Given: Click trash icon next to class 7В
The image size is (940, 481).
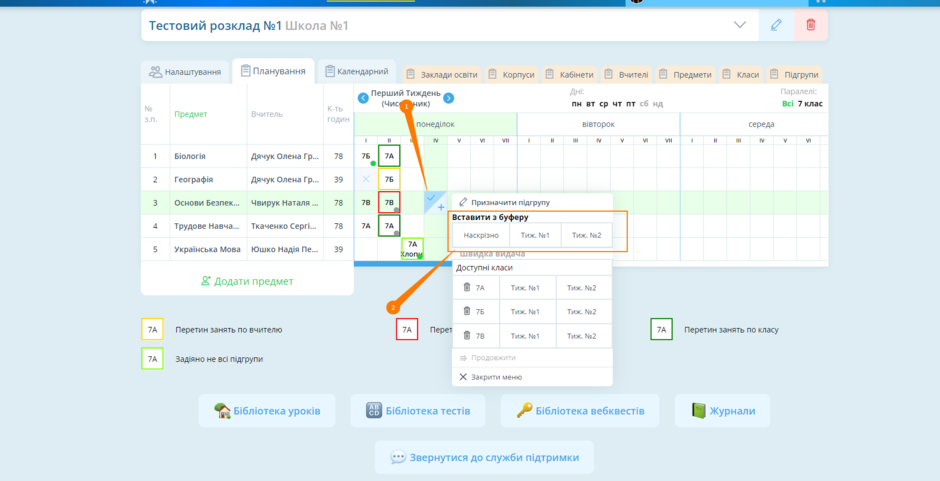Looking at the screenshot, I should 467,335.
